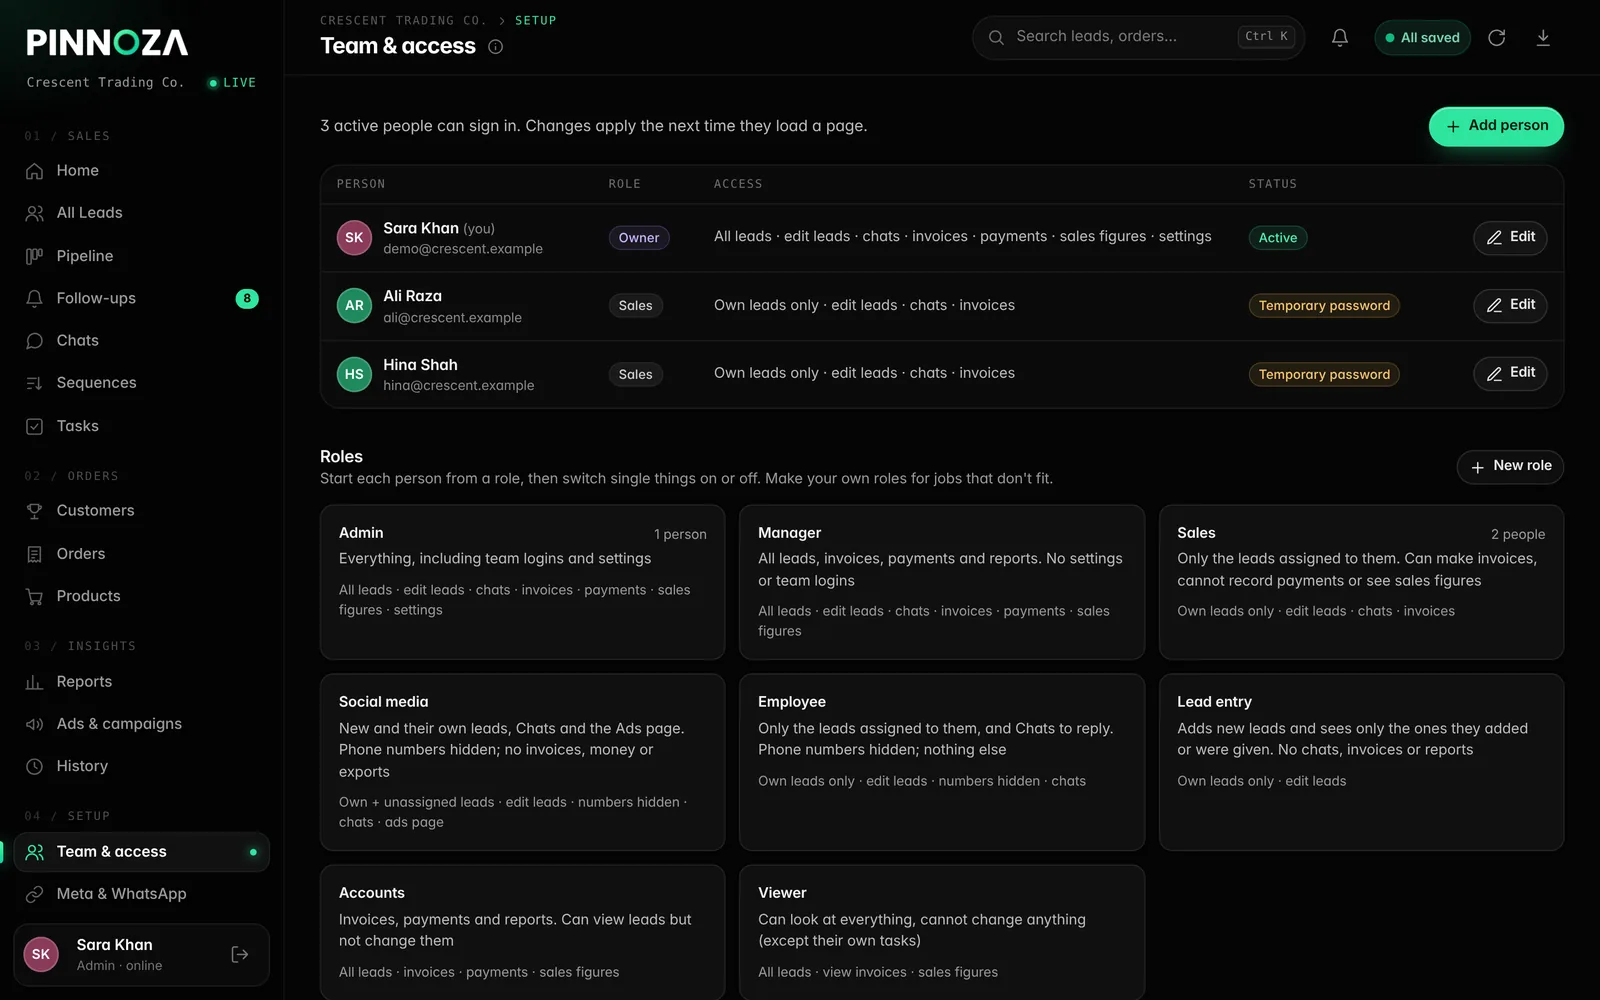1600x1000 pixels.
Task: Click the New role button
Action: [x=1510, y=466]
